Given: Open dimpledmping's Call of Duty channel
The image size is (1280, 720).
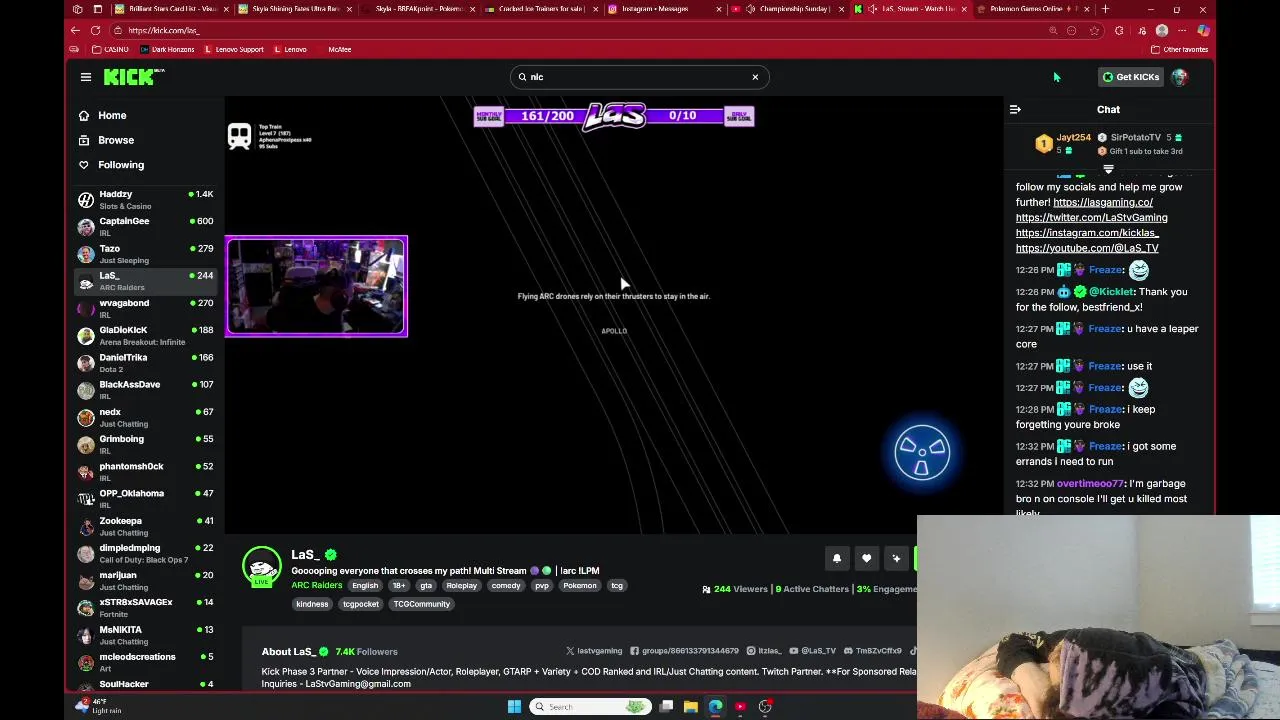Looking at the screenshot, I should 146,554.
